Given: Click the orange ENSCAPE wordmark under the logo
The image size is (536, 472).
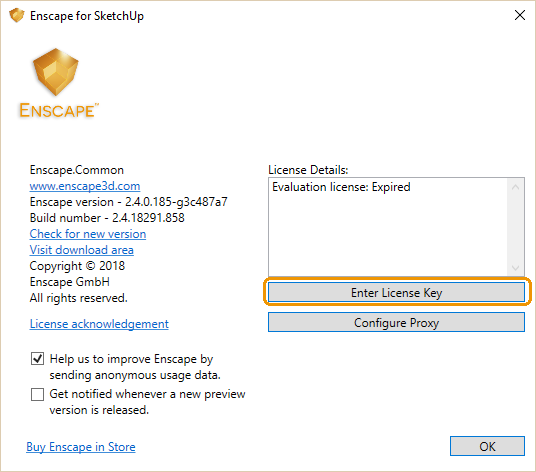Looking at the screenshot, I should (59, 110).
